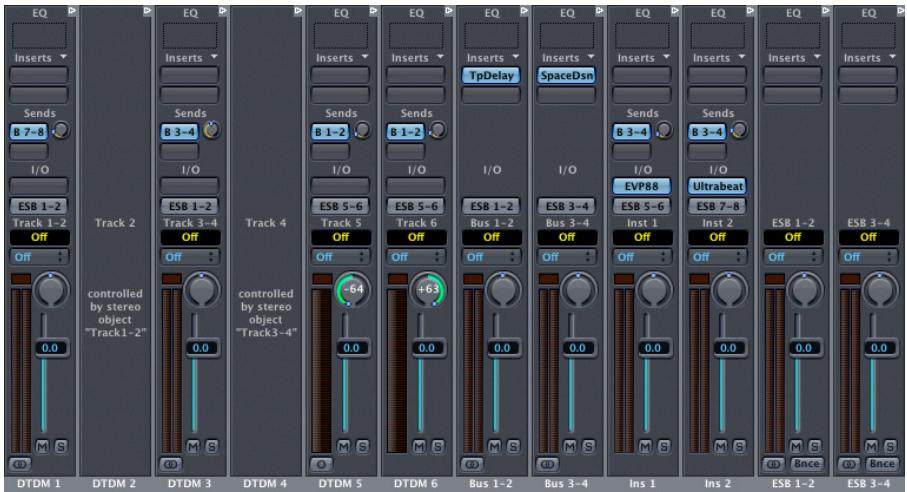907x492 pixels.
Task: Open the TpDelay insert plug-in
Action: coord(491,75)
